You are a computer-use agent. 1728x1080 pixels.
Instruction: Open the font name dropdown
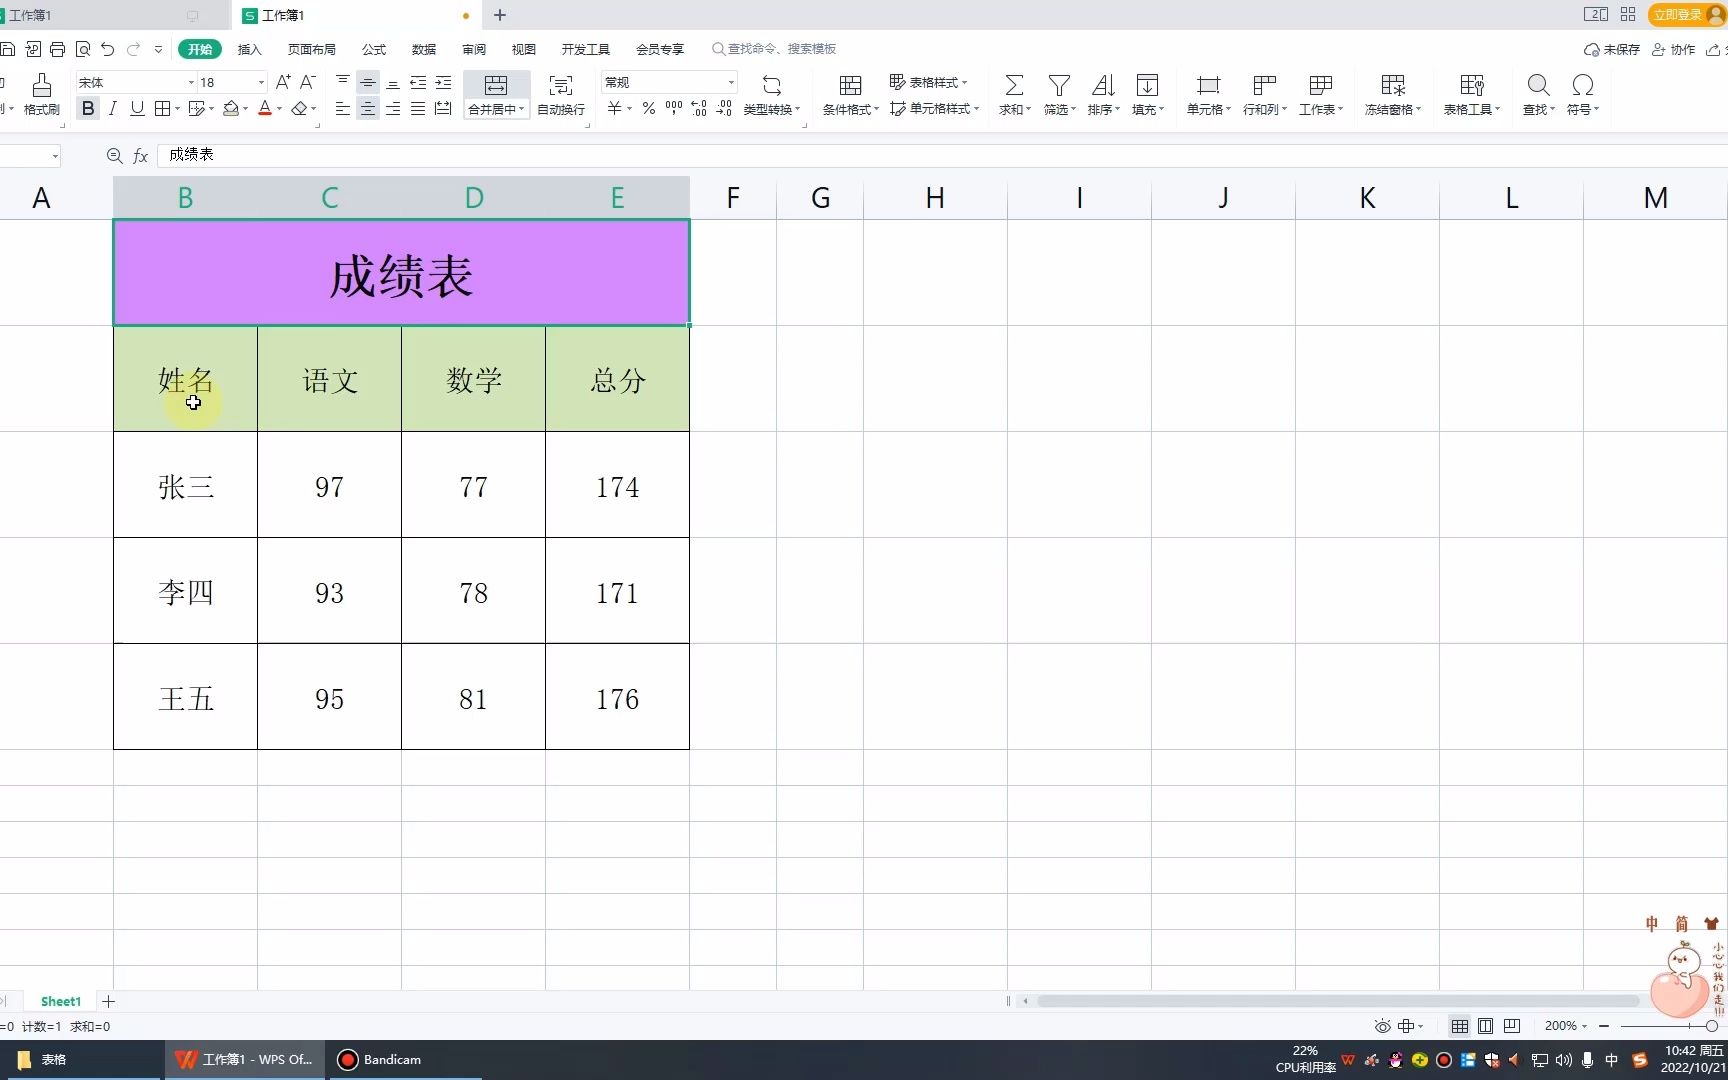point(190,81)
